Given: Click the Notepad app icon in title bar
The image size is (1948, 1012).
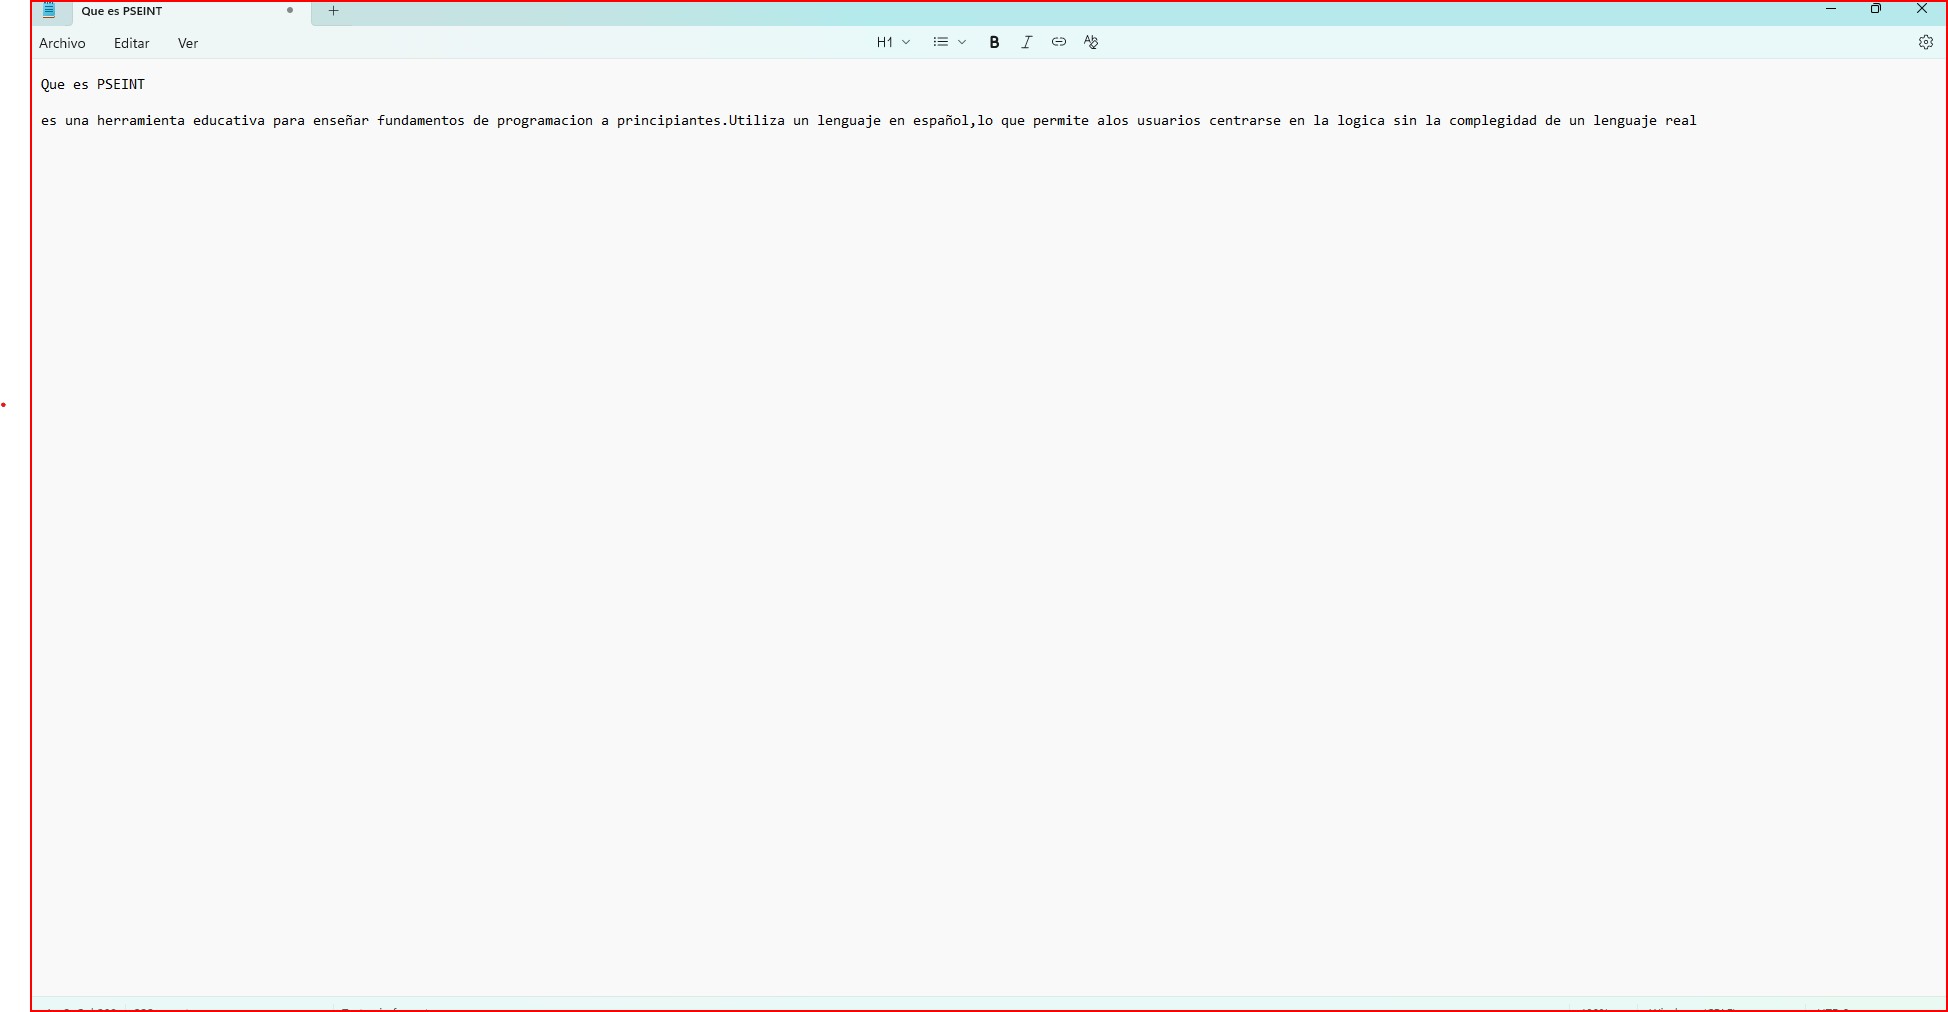Looking at the screenshot, I should click(x=49, y=11).
